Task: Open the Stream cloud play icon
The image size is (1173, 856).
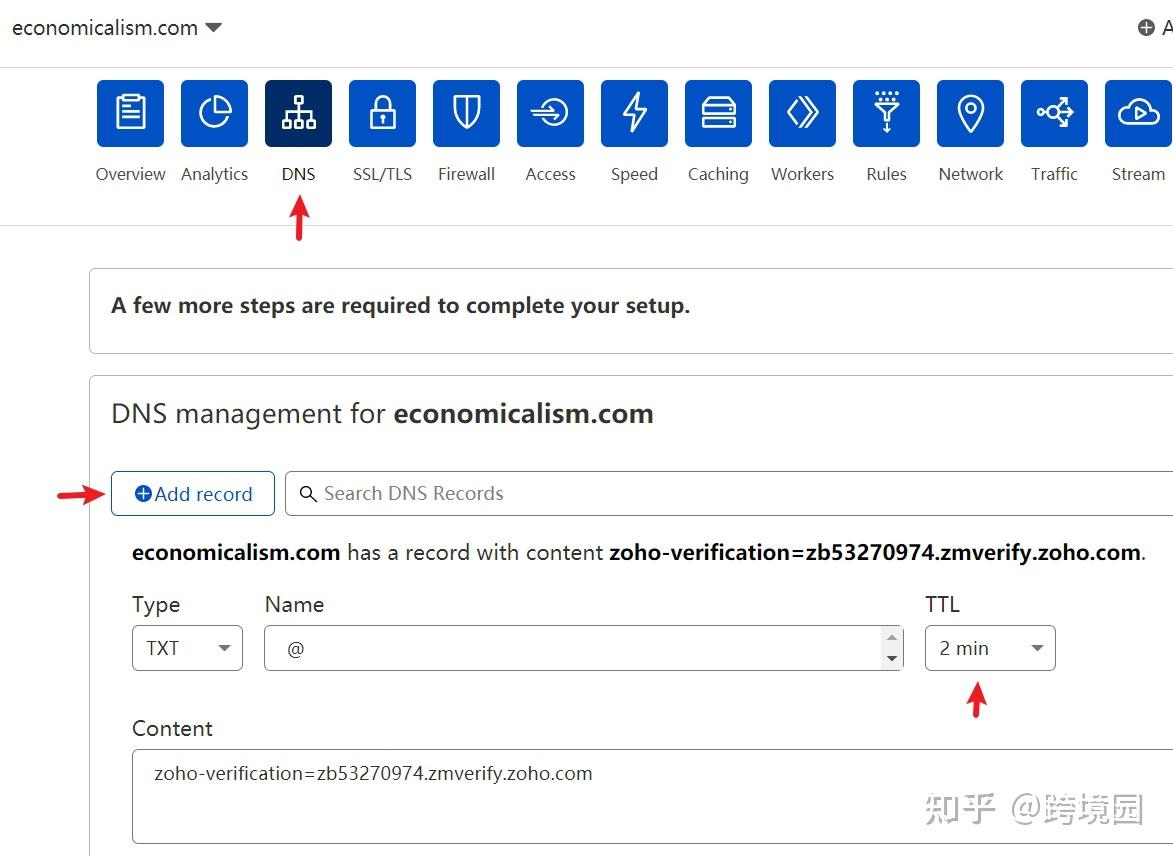Action: point(1139,113)
